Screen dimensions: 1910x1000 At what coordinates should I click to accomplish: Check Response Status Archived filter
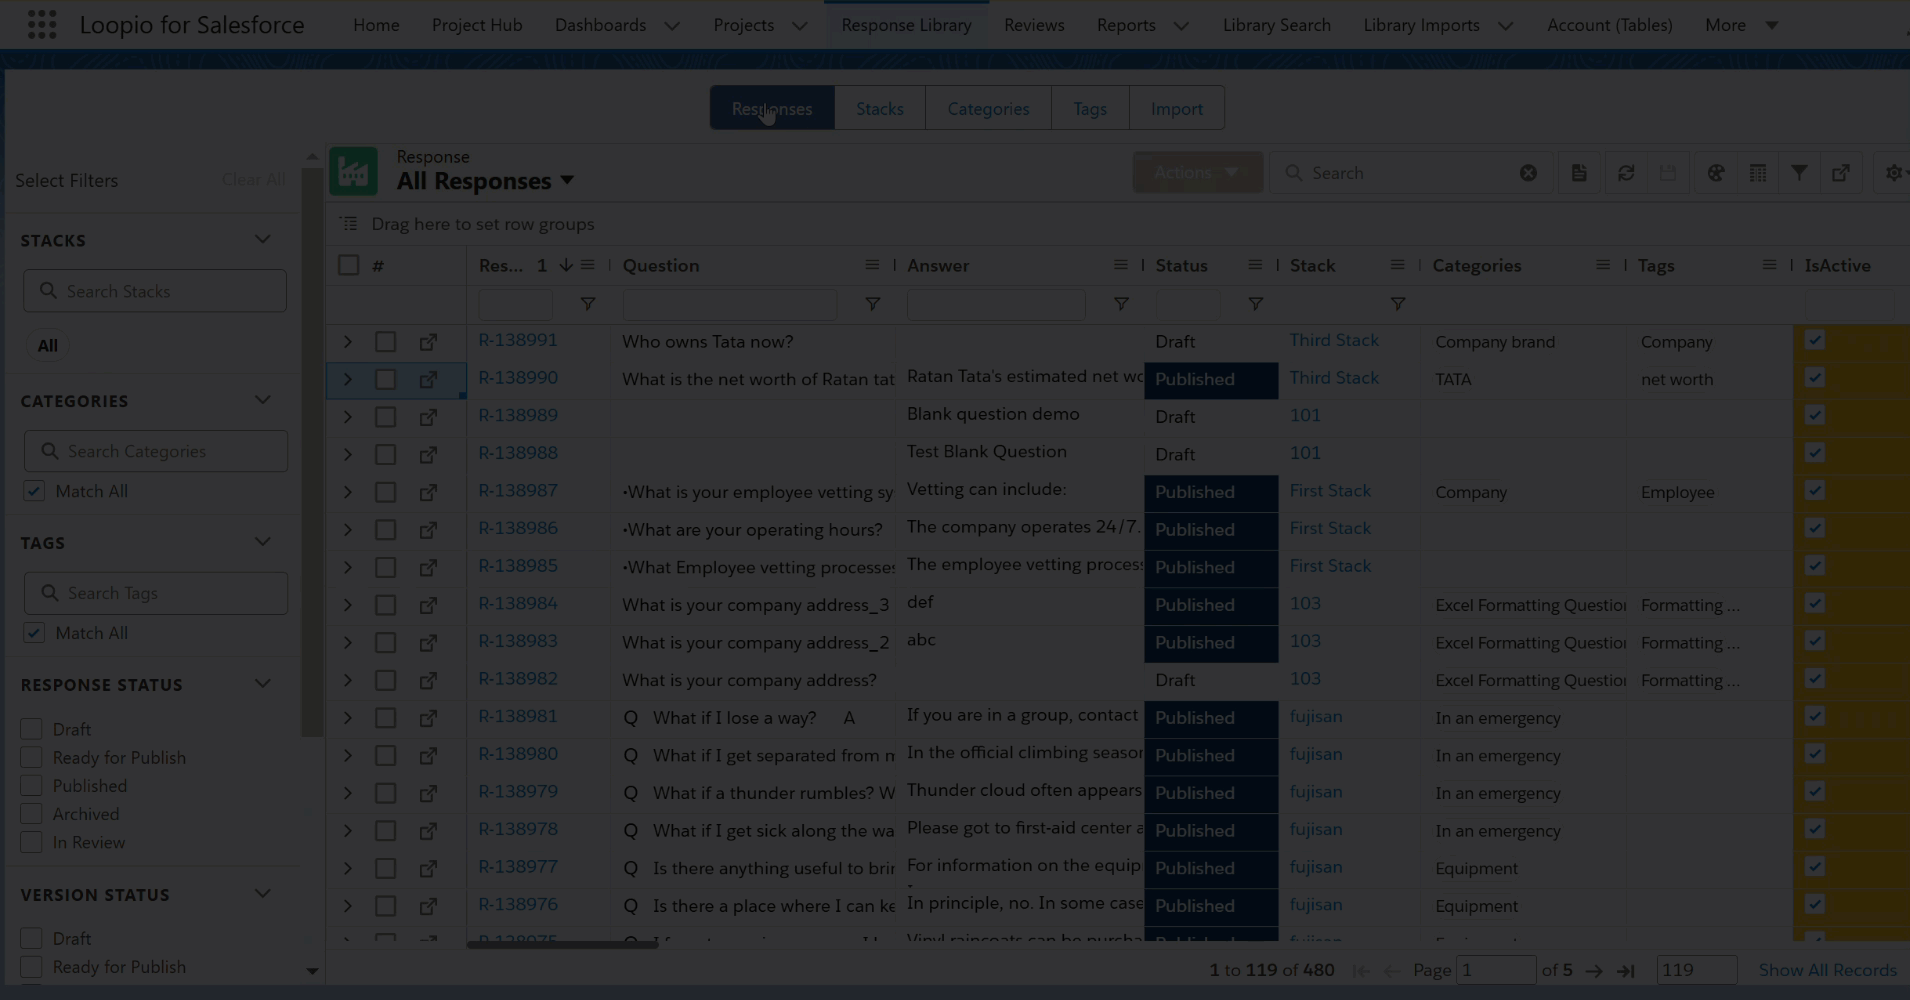[x=31, y=814]
